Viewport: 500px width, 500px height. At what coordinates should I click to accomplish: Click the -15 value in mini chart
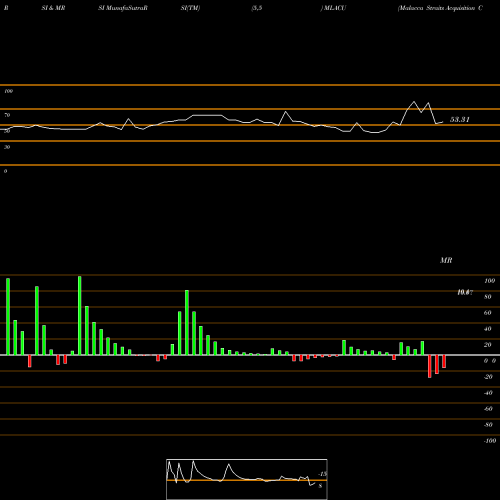pyautogui.click(x=322, y=474)
